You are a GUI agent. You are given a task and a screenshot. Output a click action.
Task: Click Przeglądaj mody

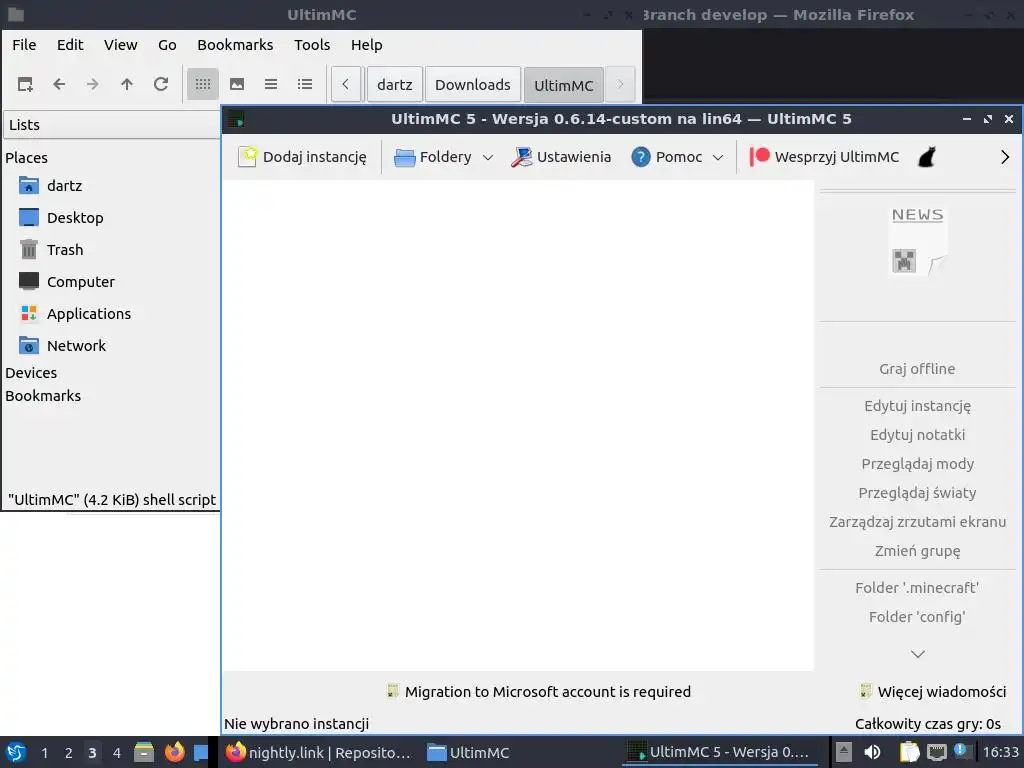pos(917,464)
